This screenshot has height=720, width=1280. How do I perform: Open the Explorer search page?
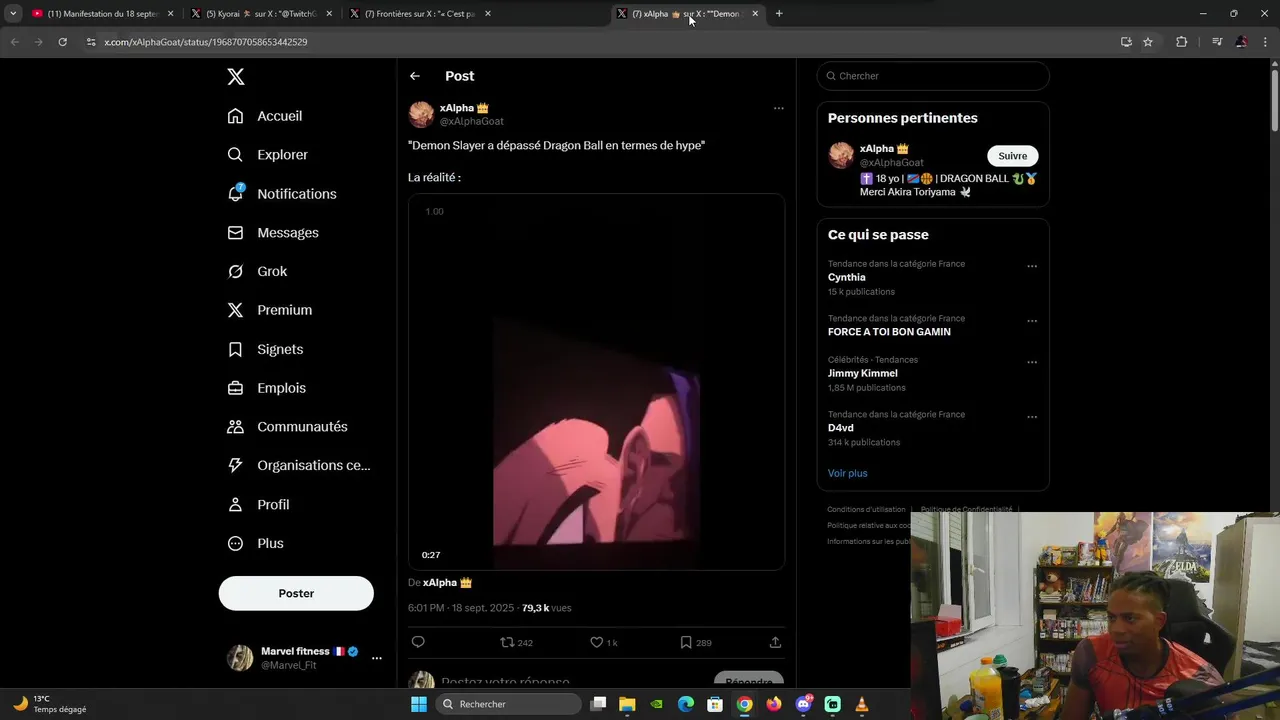tap(268, 155)
